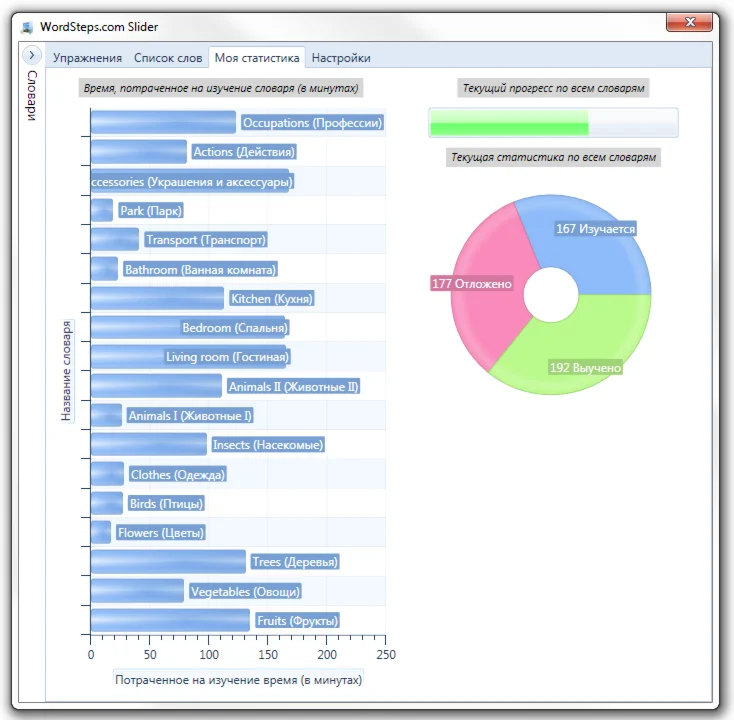
Task: Switch to the Упражнения tab
Action: pos(87,58)
